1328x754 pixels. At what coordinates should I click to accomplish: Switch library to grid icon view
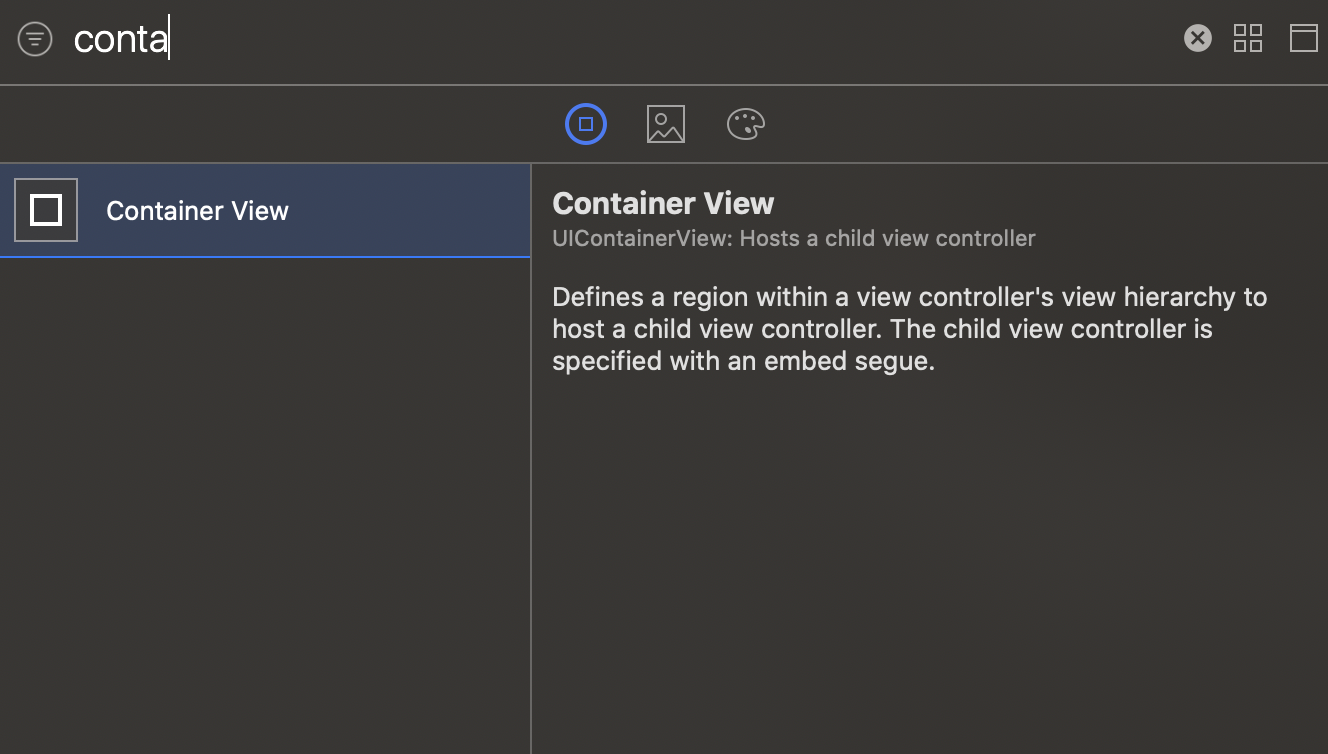tap(1248, 38)
